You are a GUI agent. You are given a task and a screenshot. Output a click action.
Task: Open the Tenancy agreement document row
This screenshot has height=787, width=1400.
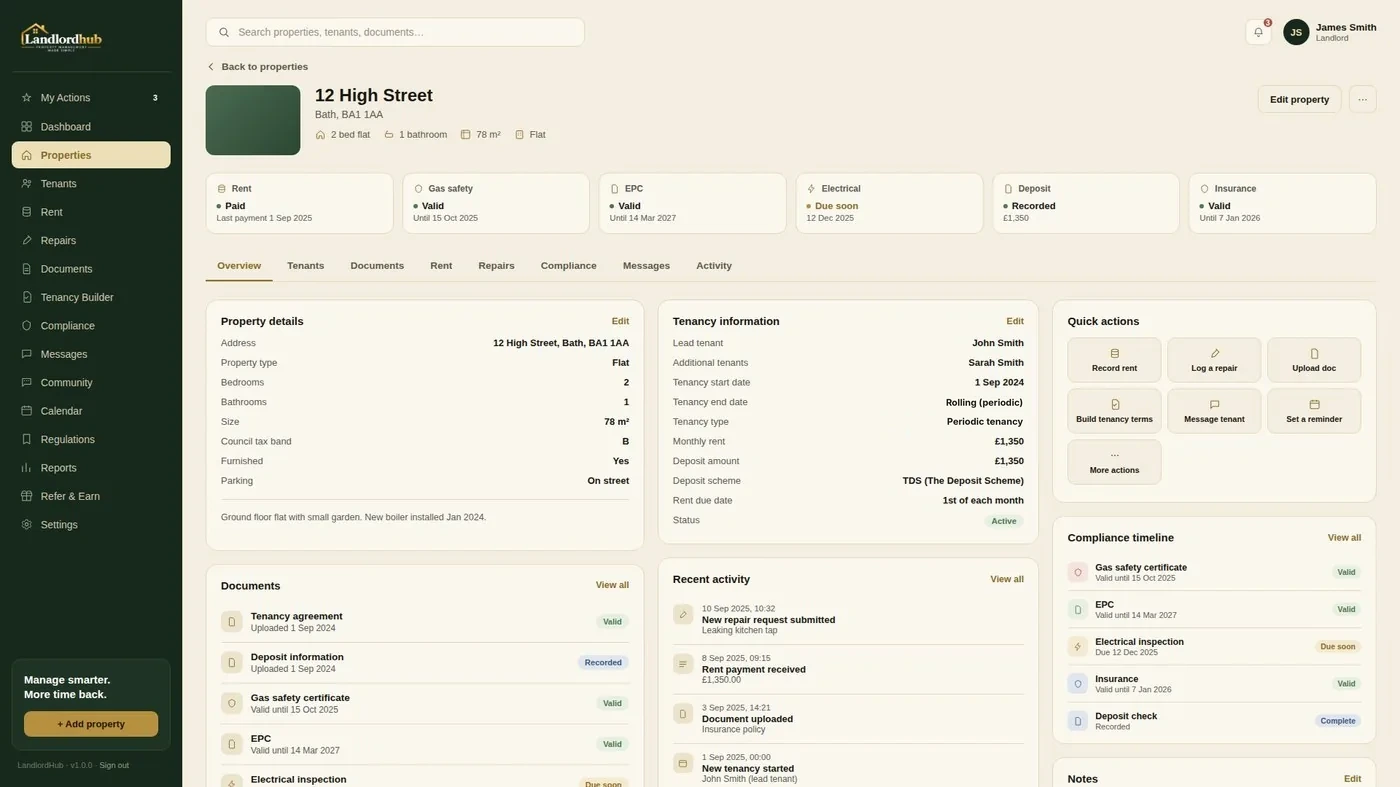click(425, 622)
